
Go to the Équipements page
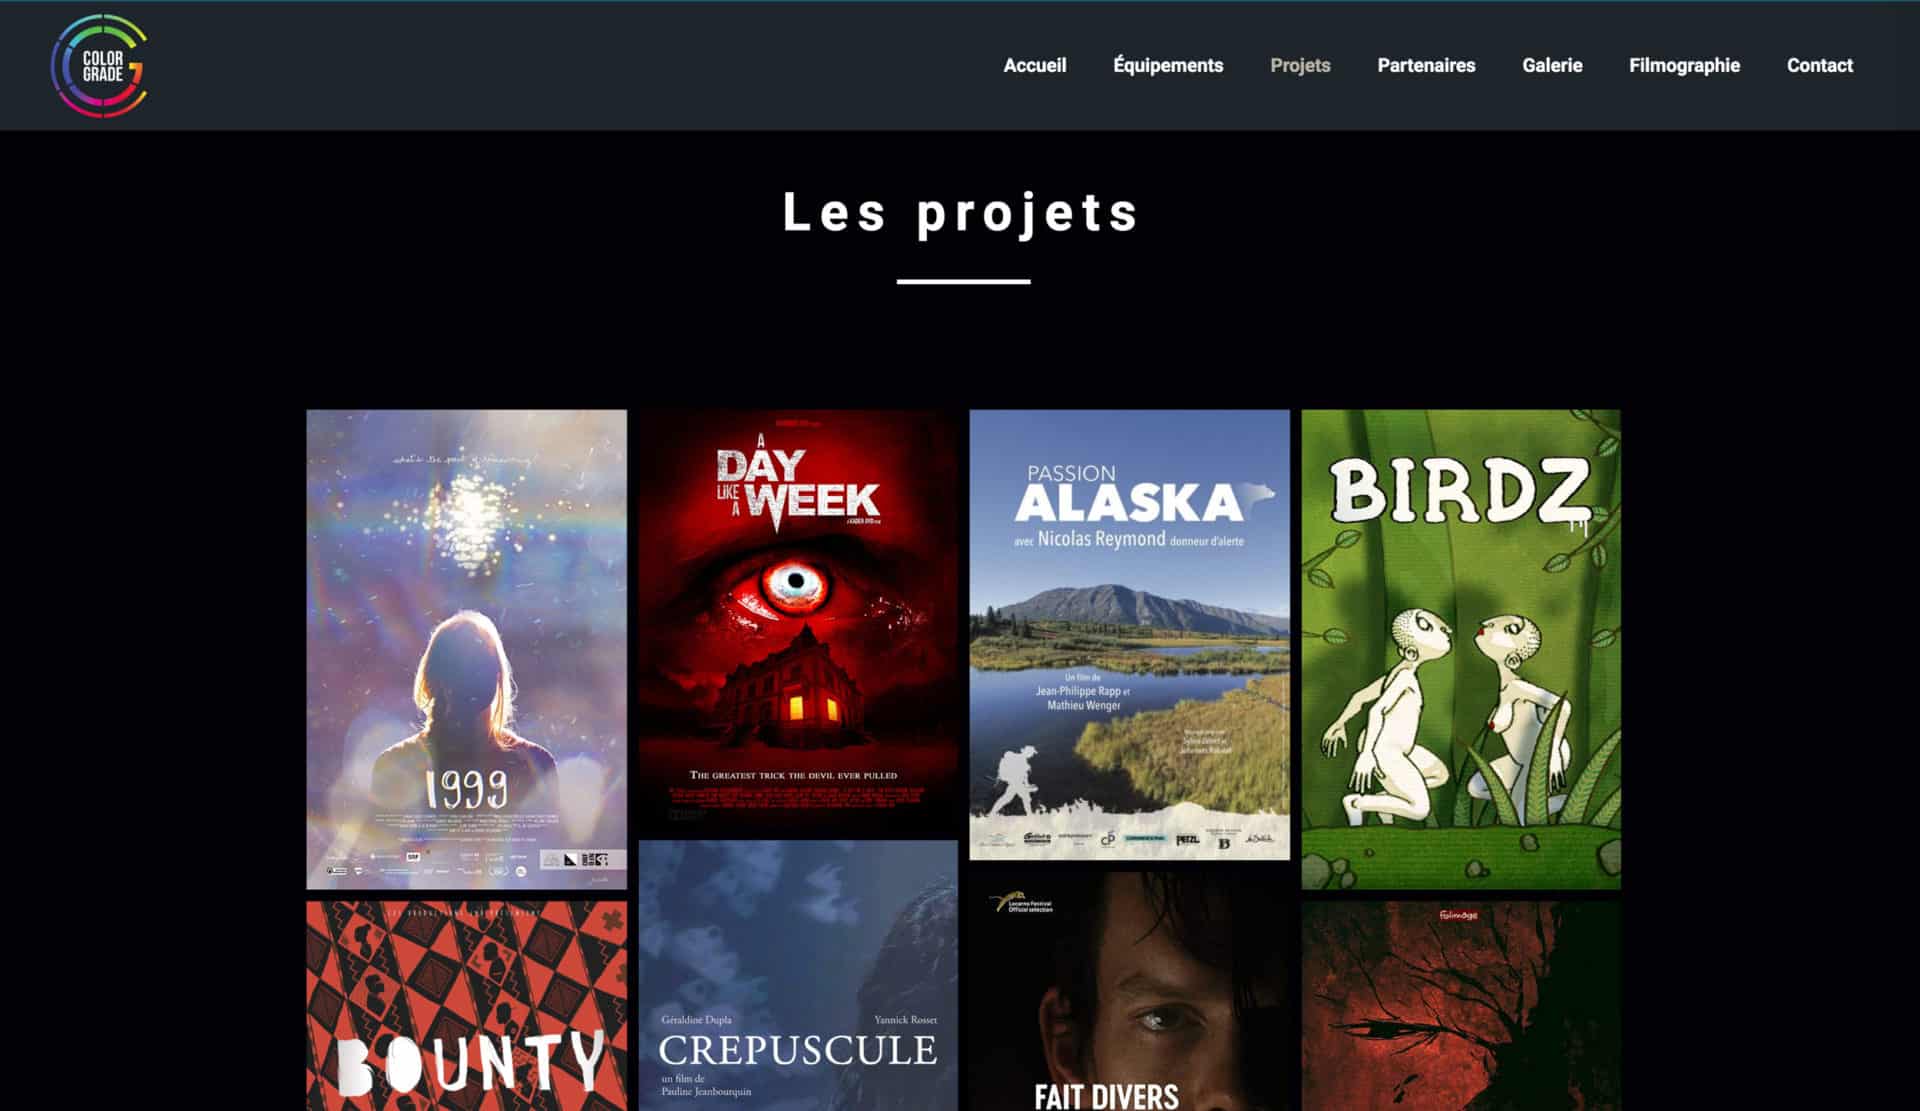[x=1168, y=65]
